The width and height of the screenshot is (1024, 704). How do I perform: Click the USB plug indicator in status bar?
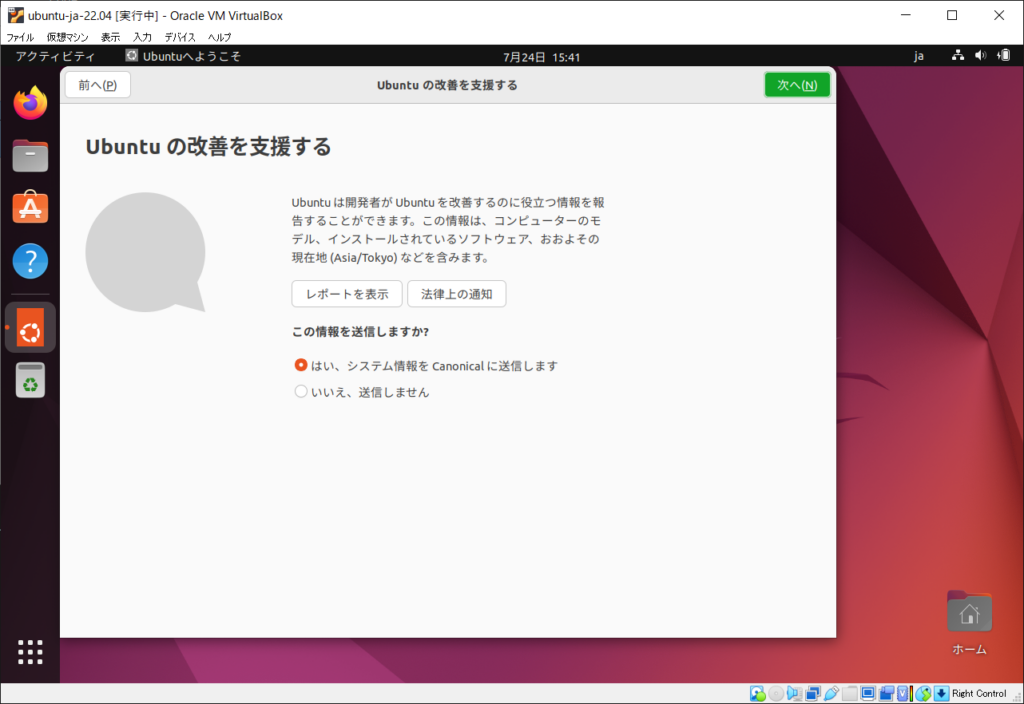click(831, 694)
